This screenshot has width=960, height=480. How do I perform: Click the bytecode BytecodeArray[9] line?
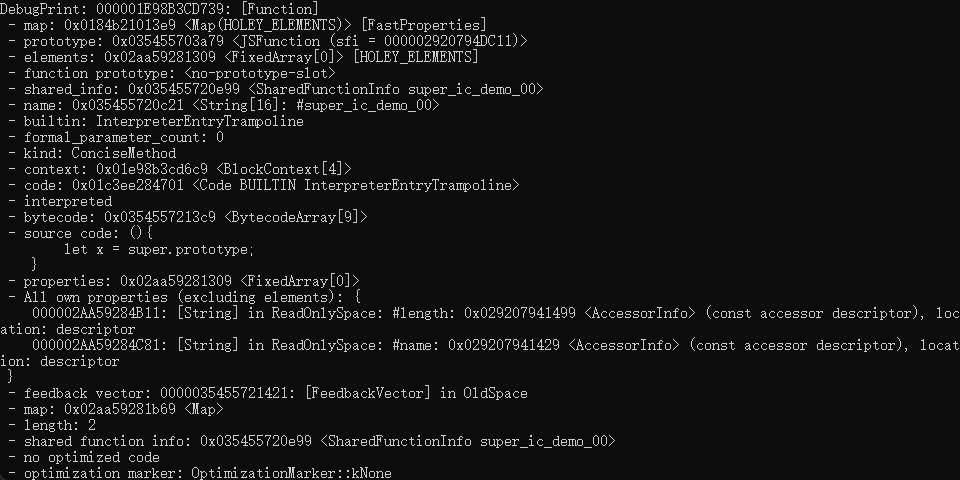pyautogui.click(x=188, y=217)
